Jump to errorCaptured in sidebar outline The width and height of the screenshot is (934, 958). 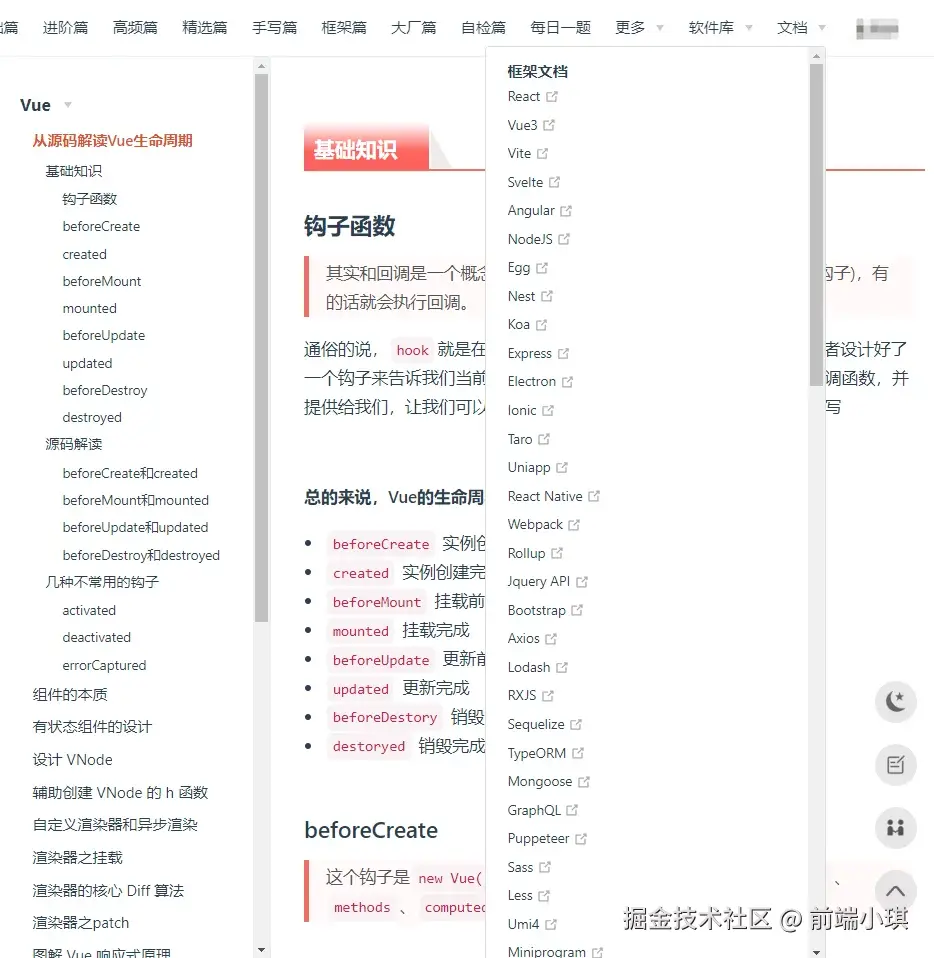[x=104, y=665]
